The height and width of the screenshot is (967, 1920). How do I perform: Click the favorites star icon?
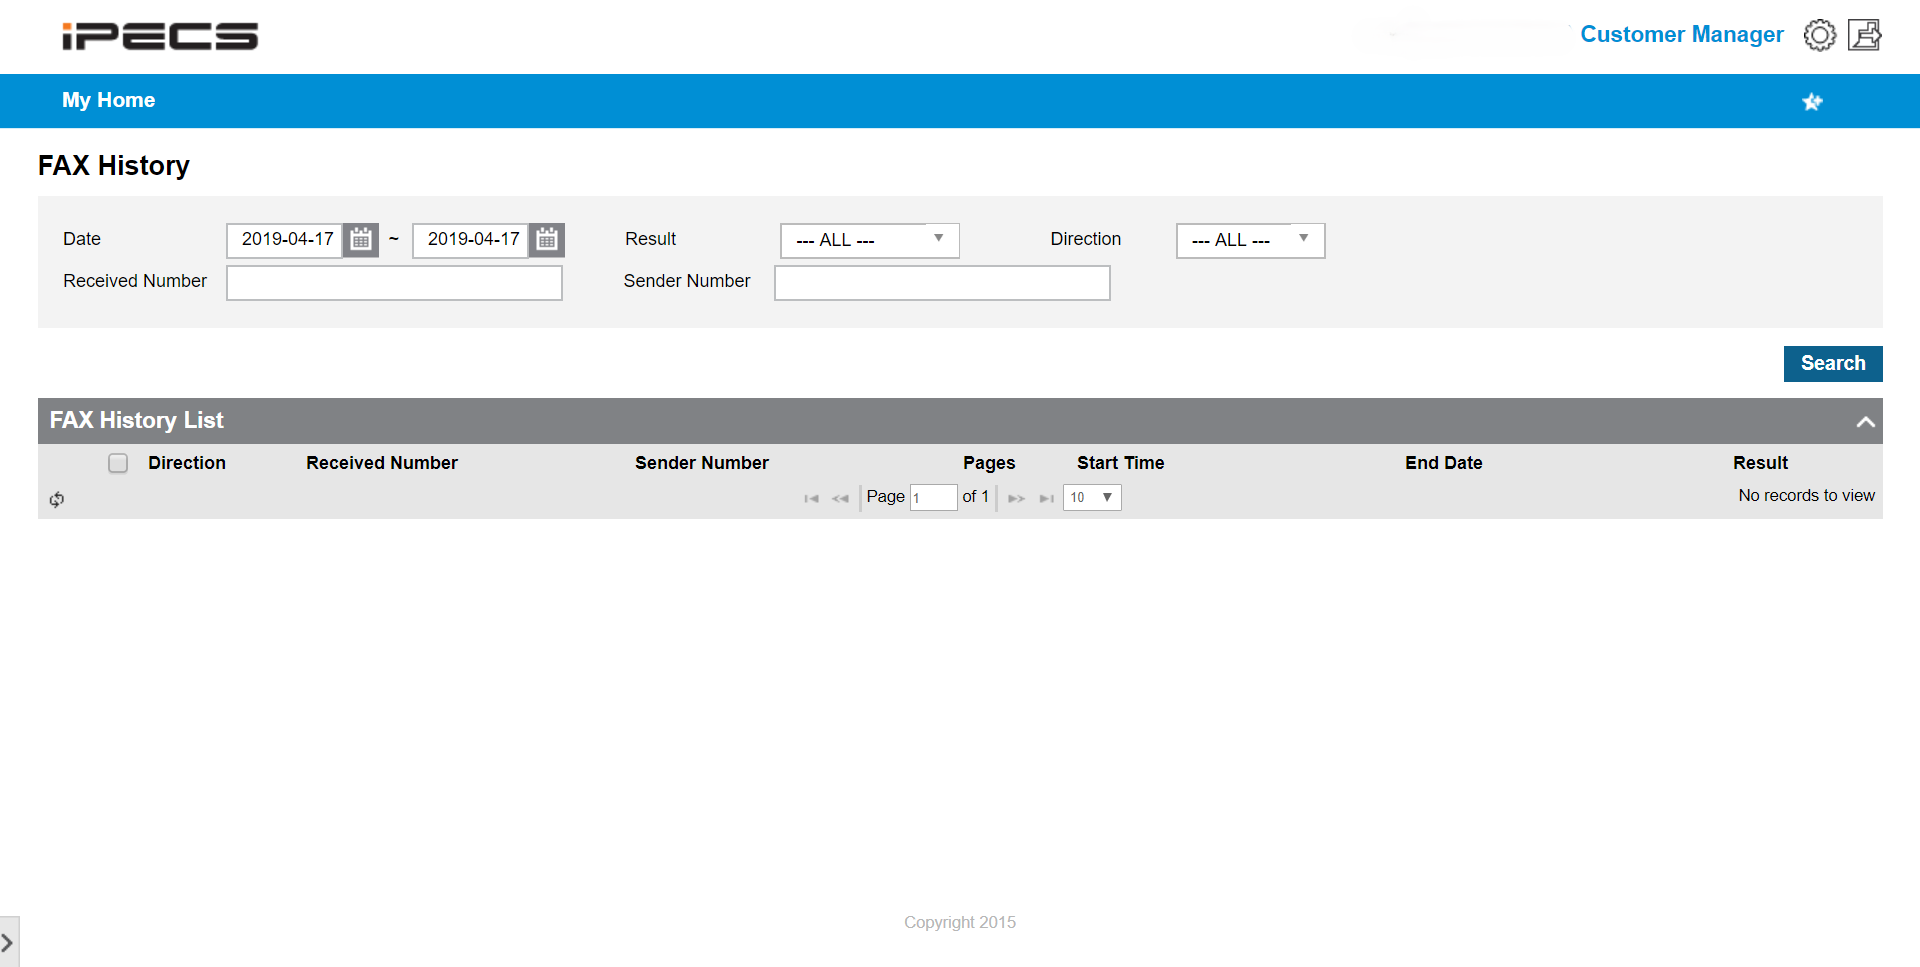point(1812,102)
